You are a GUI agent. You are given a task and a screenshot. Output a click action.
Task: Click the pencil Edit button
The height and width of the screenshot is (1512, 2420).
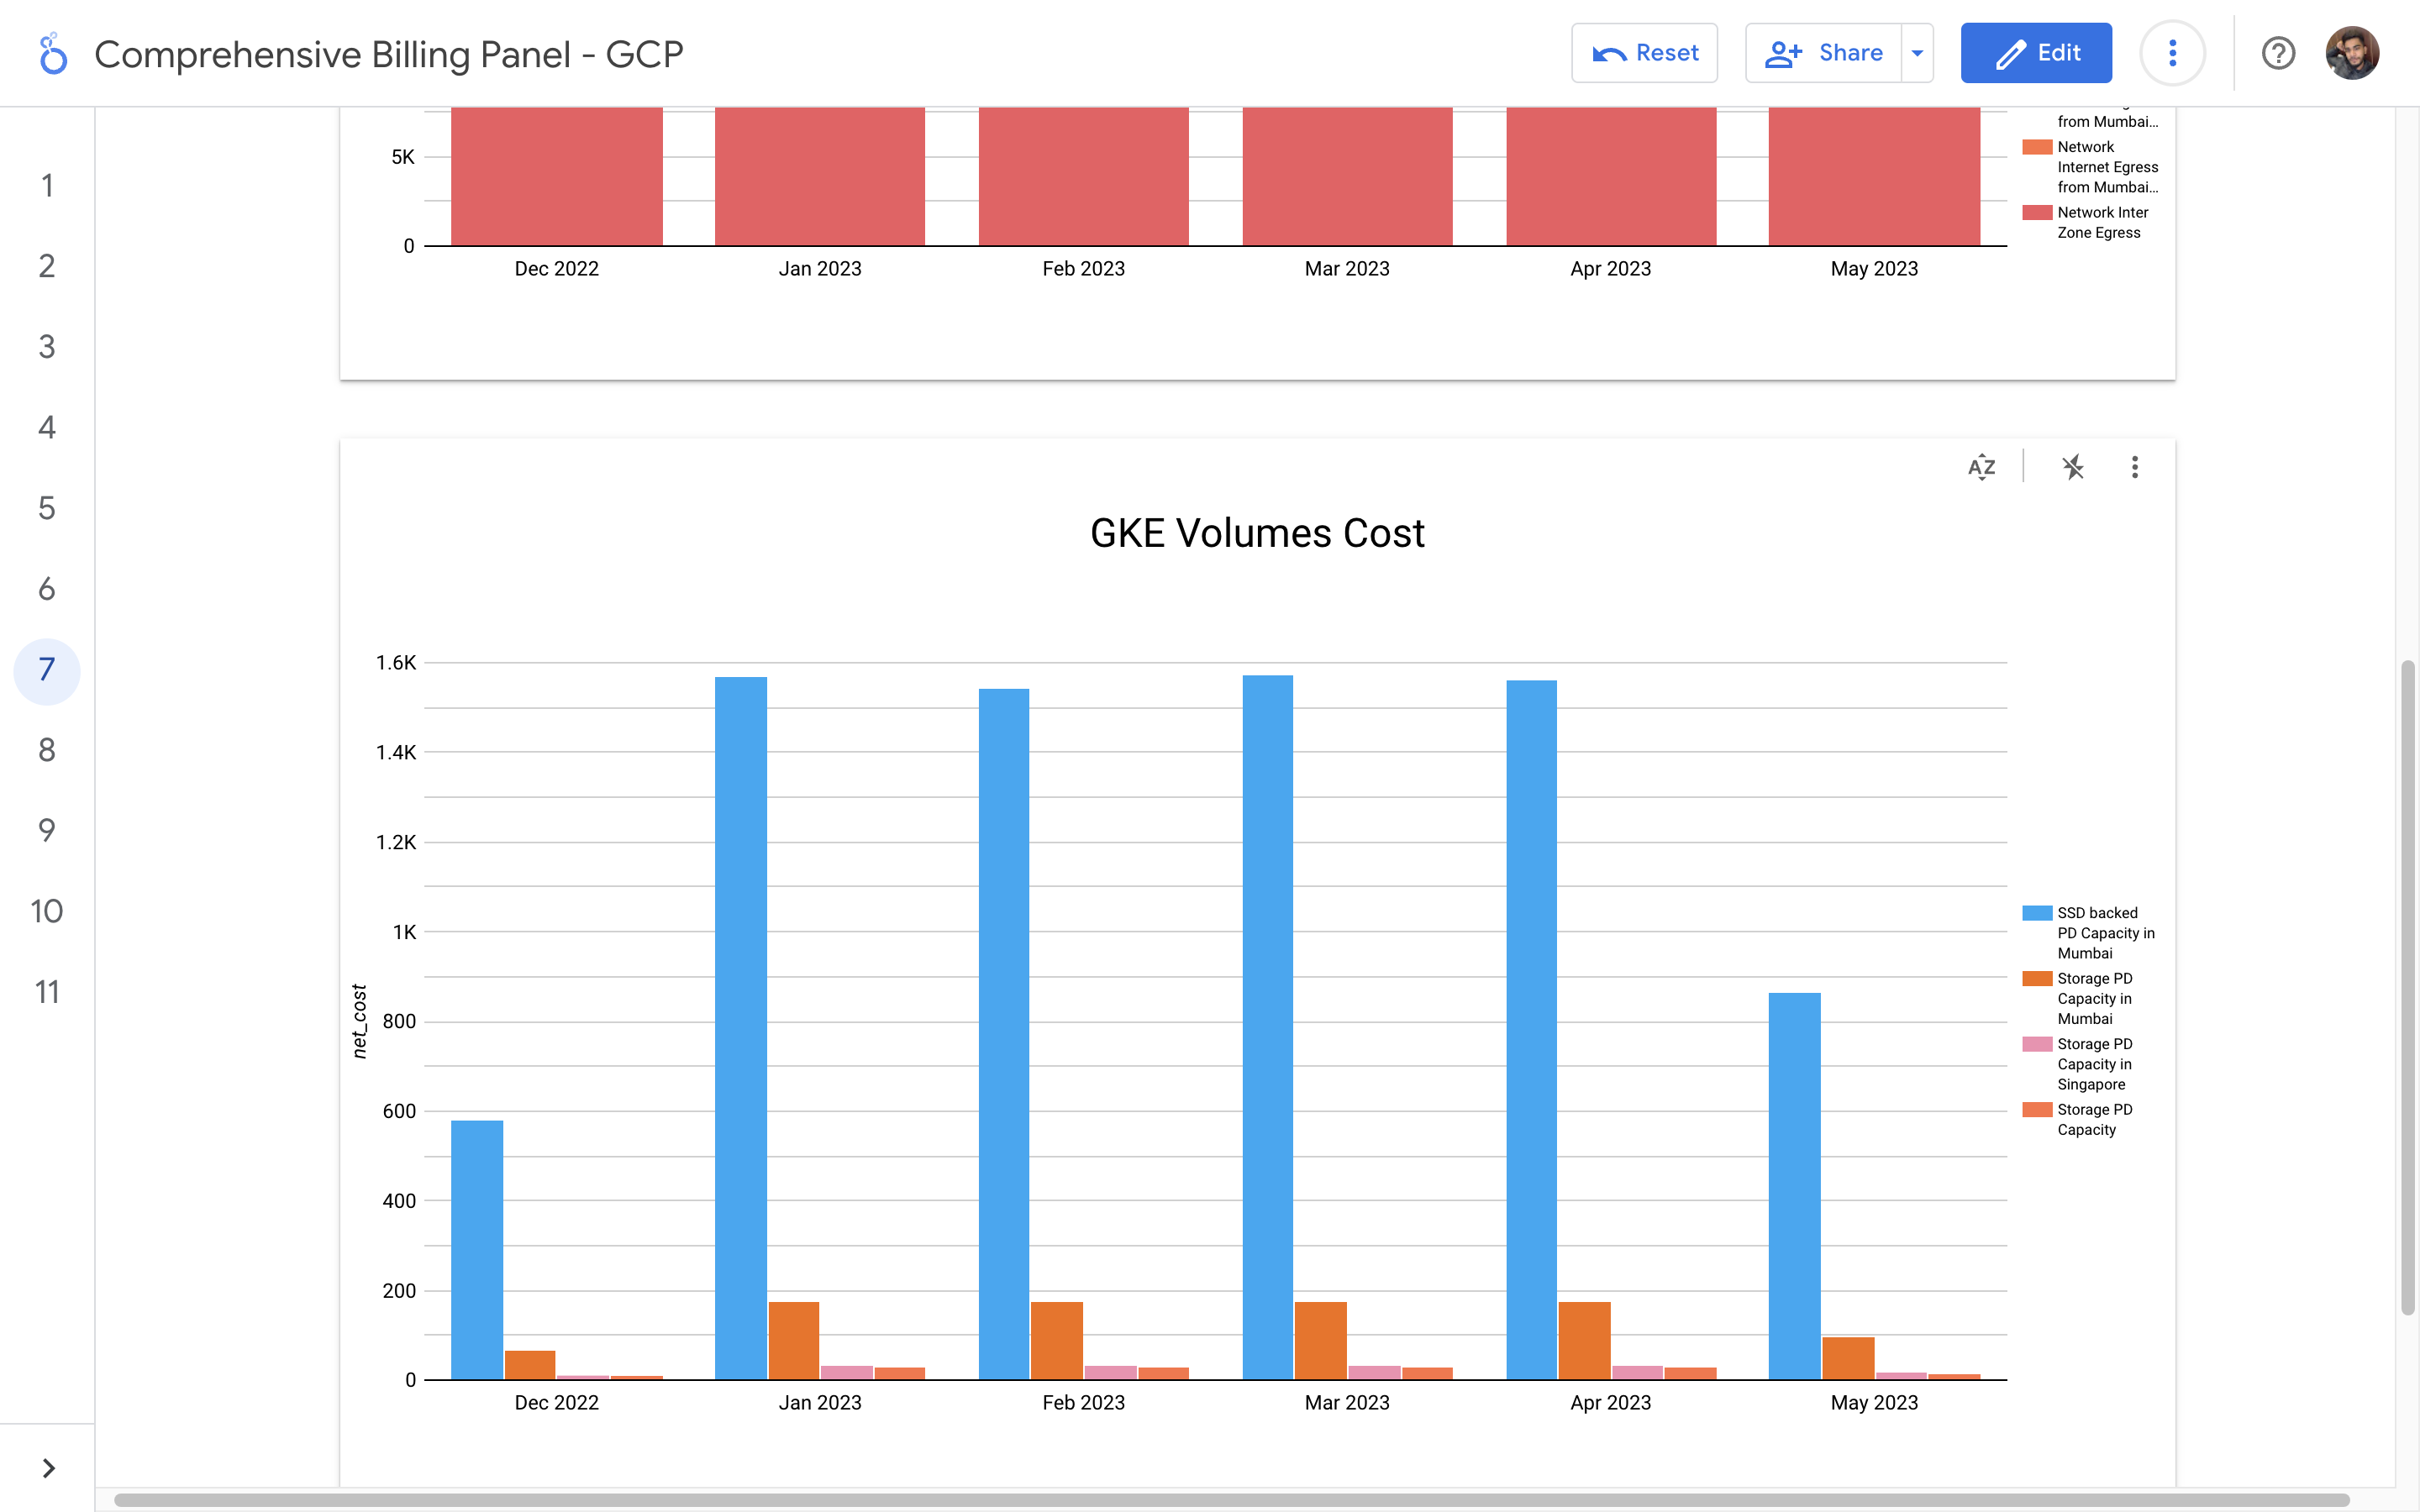click(x=2036, y=53)
